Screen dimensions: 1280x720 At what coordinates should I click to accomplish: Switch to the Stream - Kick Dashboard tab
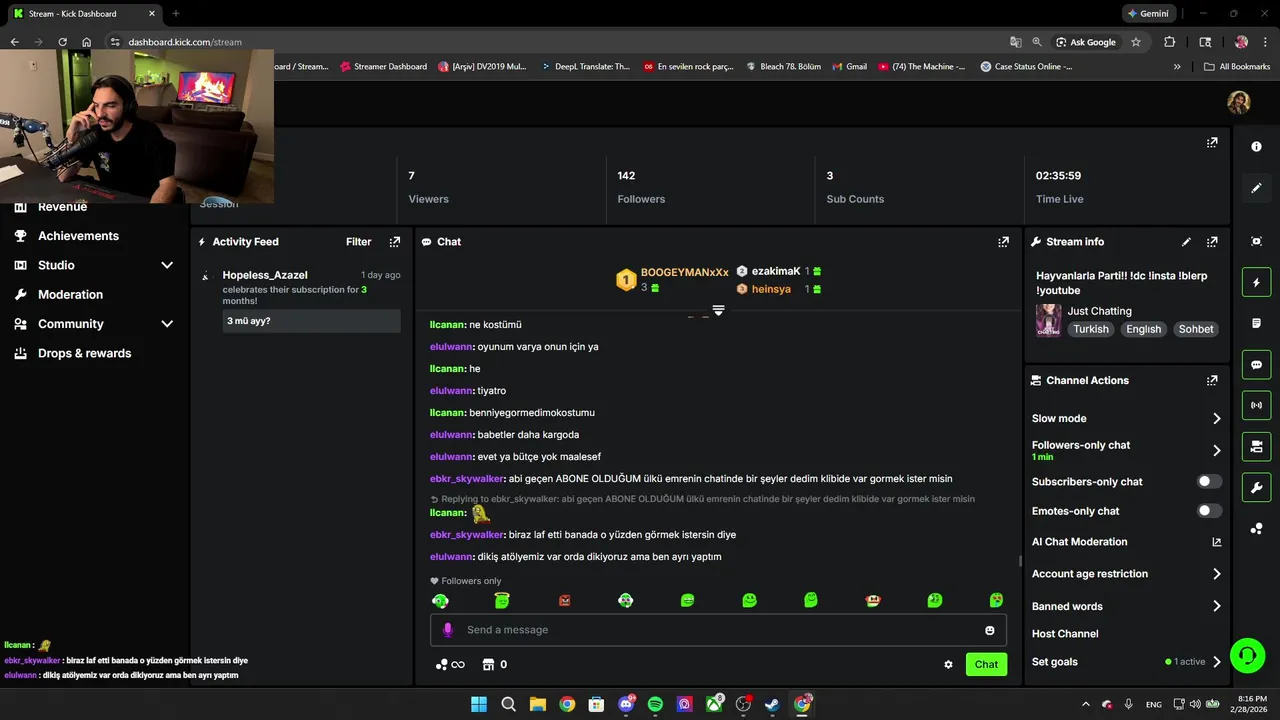pos(83,14)
